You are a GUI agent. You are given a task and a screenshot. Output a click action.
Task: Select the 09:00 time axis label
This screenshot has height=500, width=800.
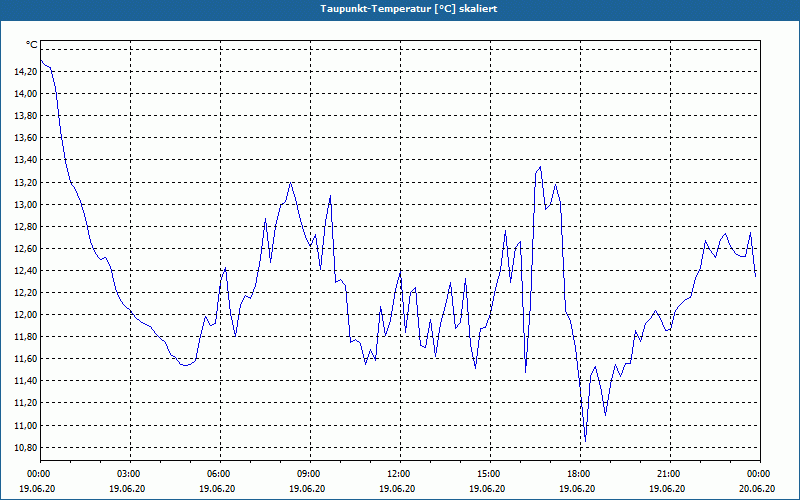310,474
